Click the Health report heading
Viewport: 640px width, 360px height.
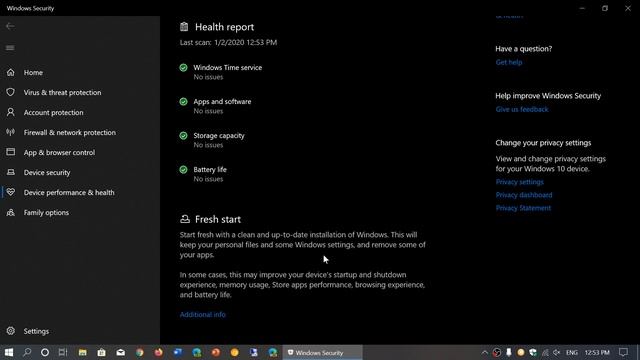tap(224, 27)
